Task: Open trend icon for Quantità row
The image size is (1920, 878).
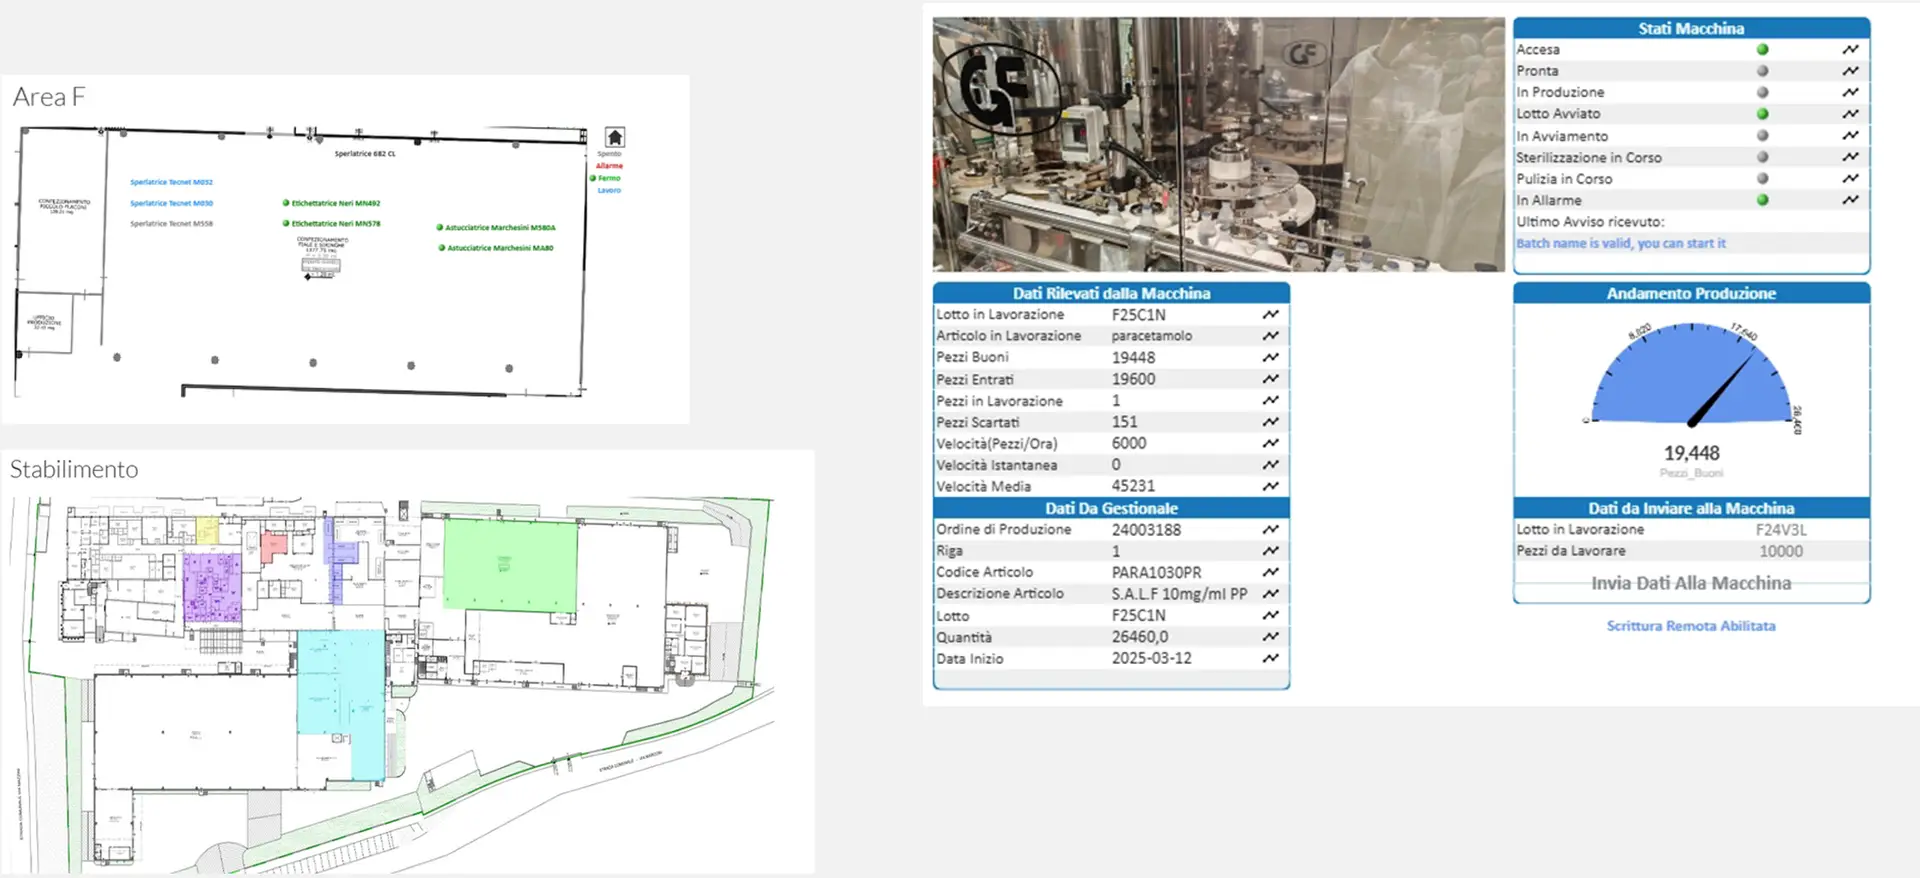Action: point(1270,637)
